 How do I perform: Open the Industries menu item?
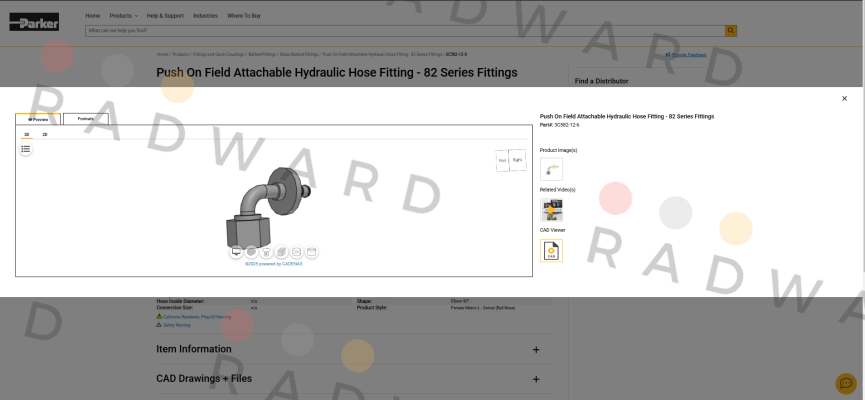(205, 16)
